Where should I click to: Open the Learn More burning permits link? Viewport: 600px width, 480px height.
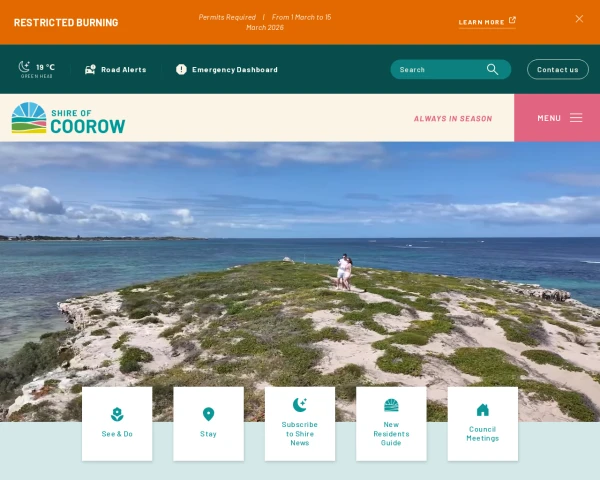pos(487,22)
